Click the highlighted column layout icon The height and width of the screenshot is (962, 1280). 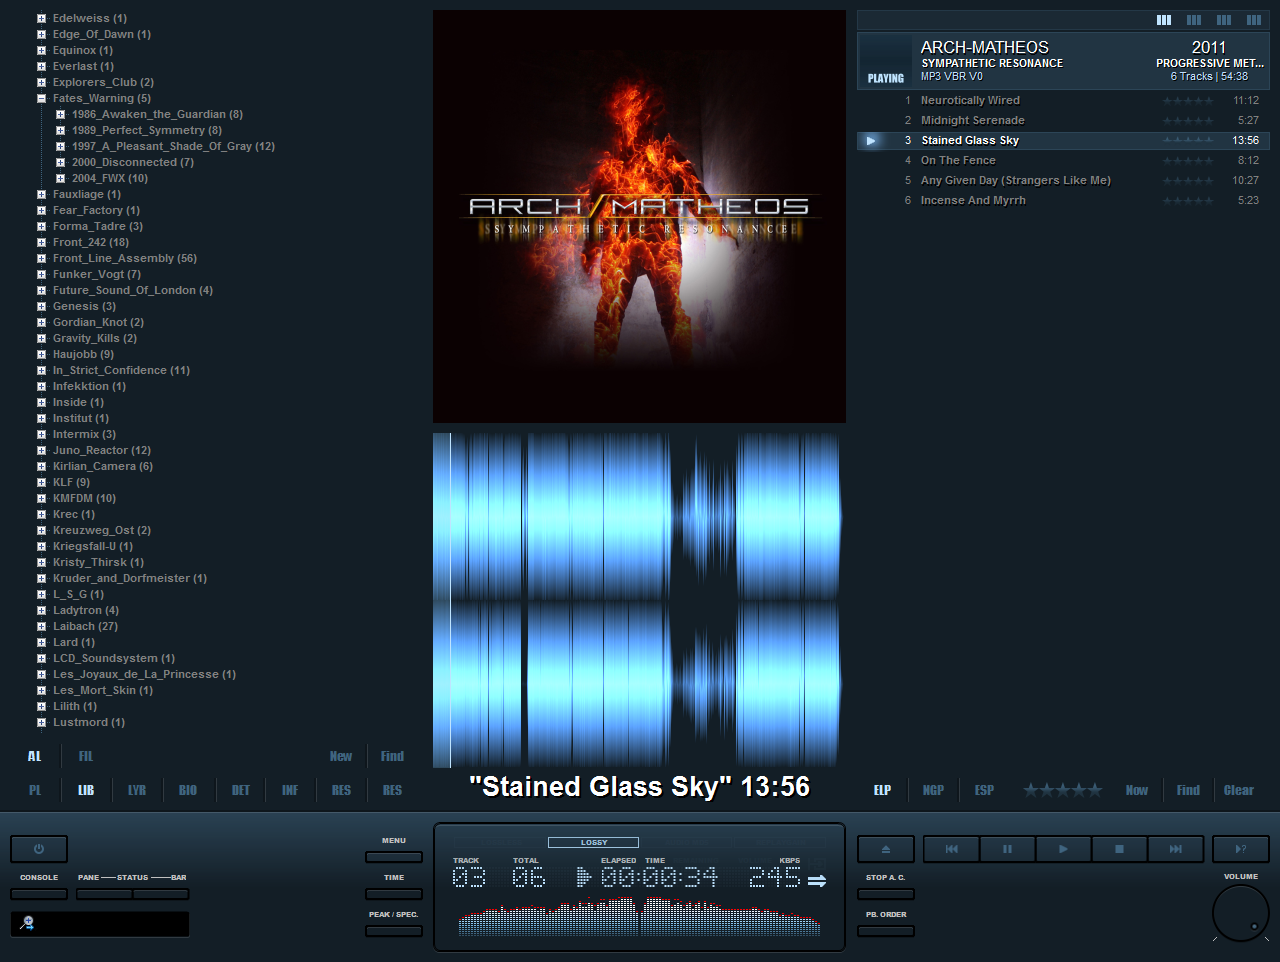1164,20
